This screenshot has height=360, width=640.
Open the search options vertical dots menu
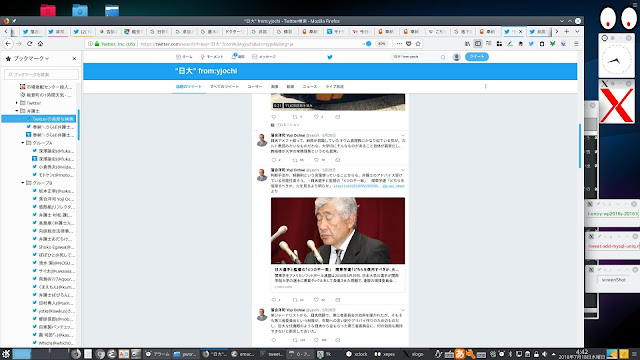(486, 86)
